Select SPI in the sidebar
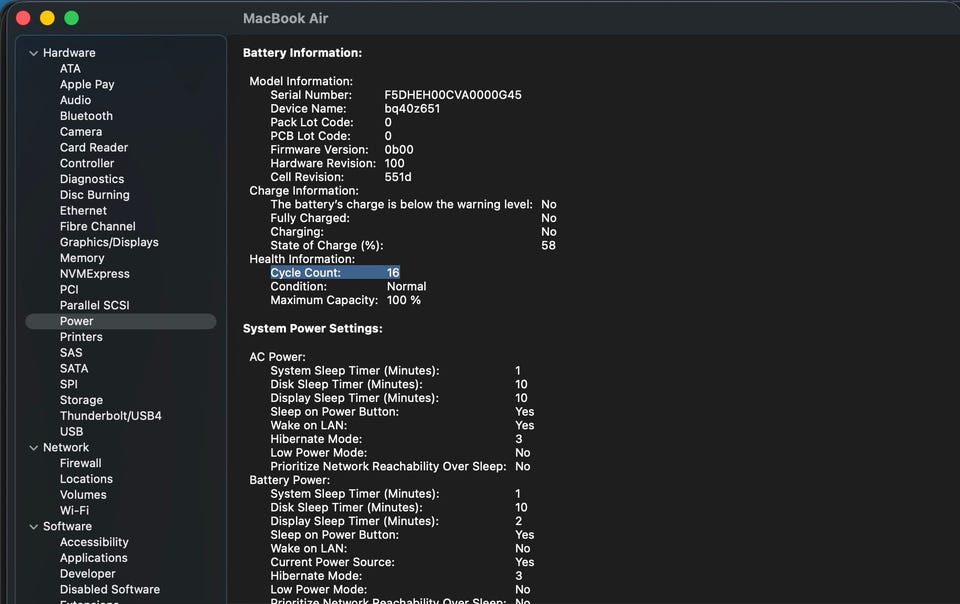This screenshot has width=960, height=604. click(x=69, y=384)
